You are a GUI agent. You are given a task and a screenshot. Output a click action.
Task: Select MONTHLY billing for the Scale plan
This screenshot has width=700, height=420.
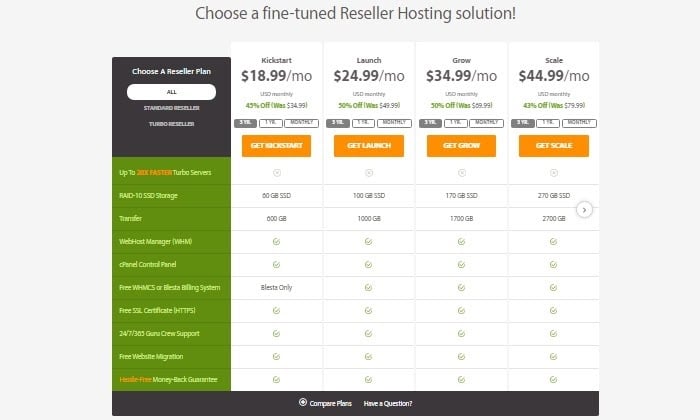[579, 123]
